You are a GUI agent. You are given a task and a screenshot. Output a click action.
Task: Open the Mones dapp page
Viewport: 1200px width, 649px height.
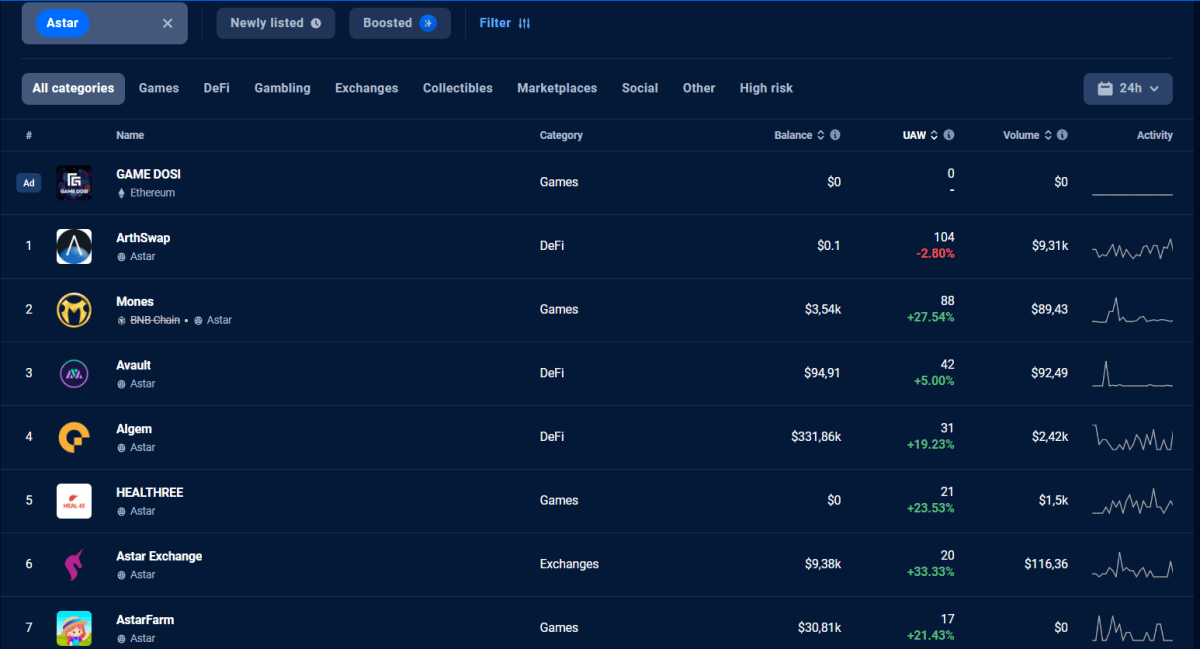[135, 301]
